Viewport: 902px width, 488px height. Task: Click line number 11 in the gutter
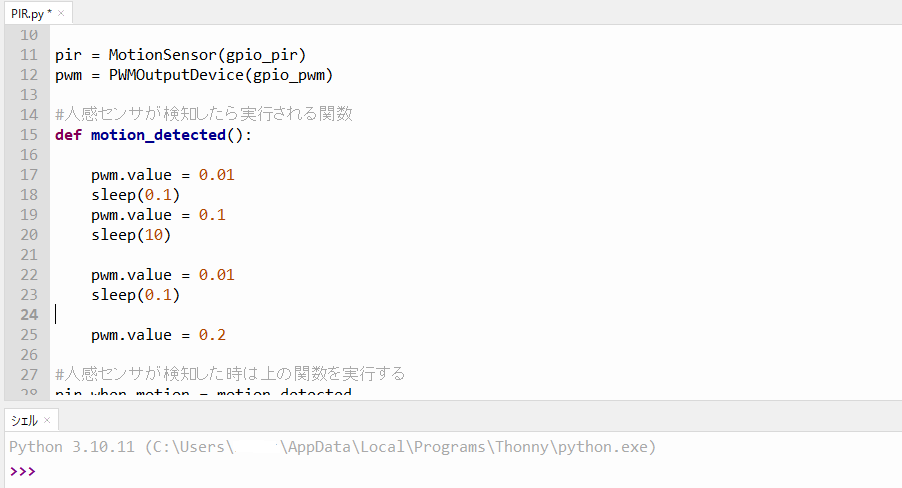[29, 55]
